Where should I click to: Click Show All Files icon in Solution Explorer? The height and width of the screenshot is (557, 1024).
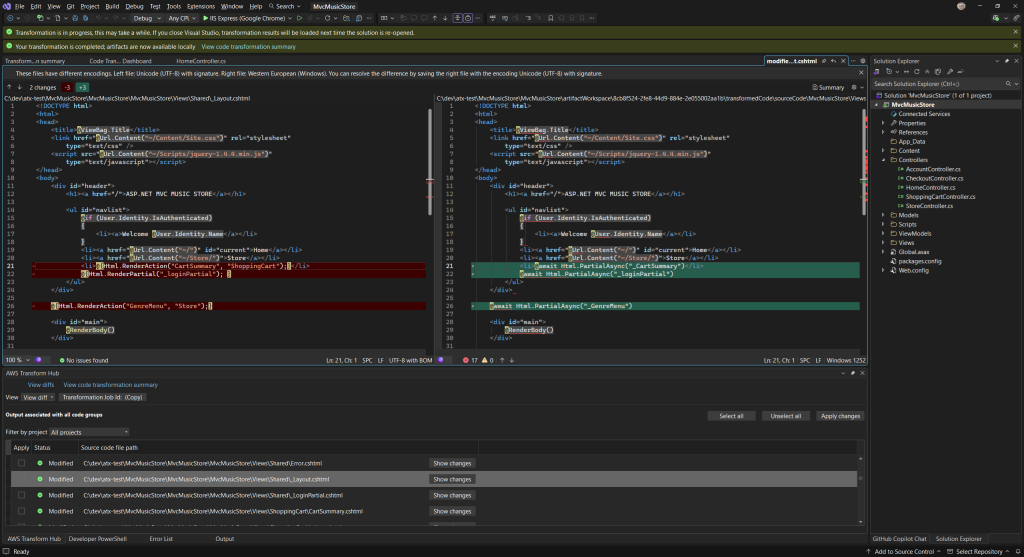[x=938, y=72]
